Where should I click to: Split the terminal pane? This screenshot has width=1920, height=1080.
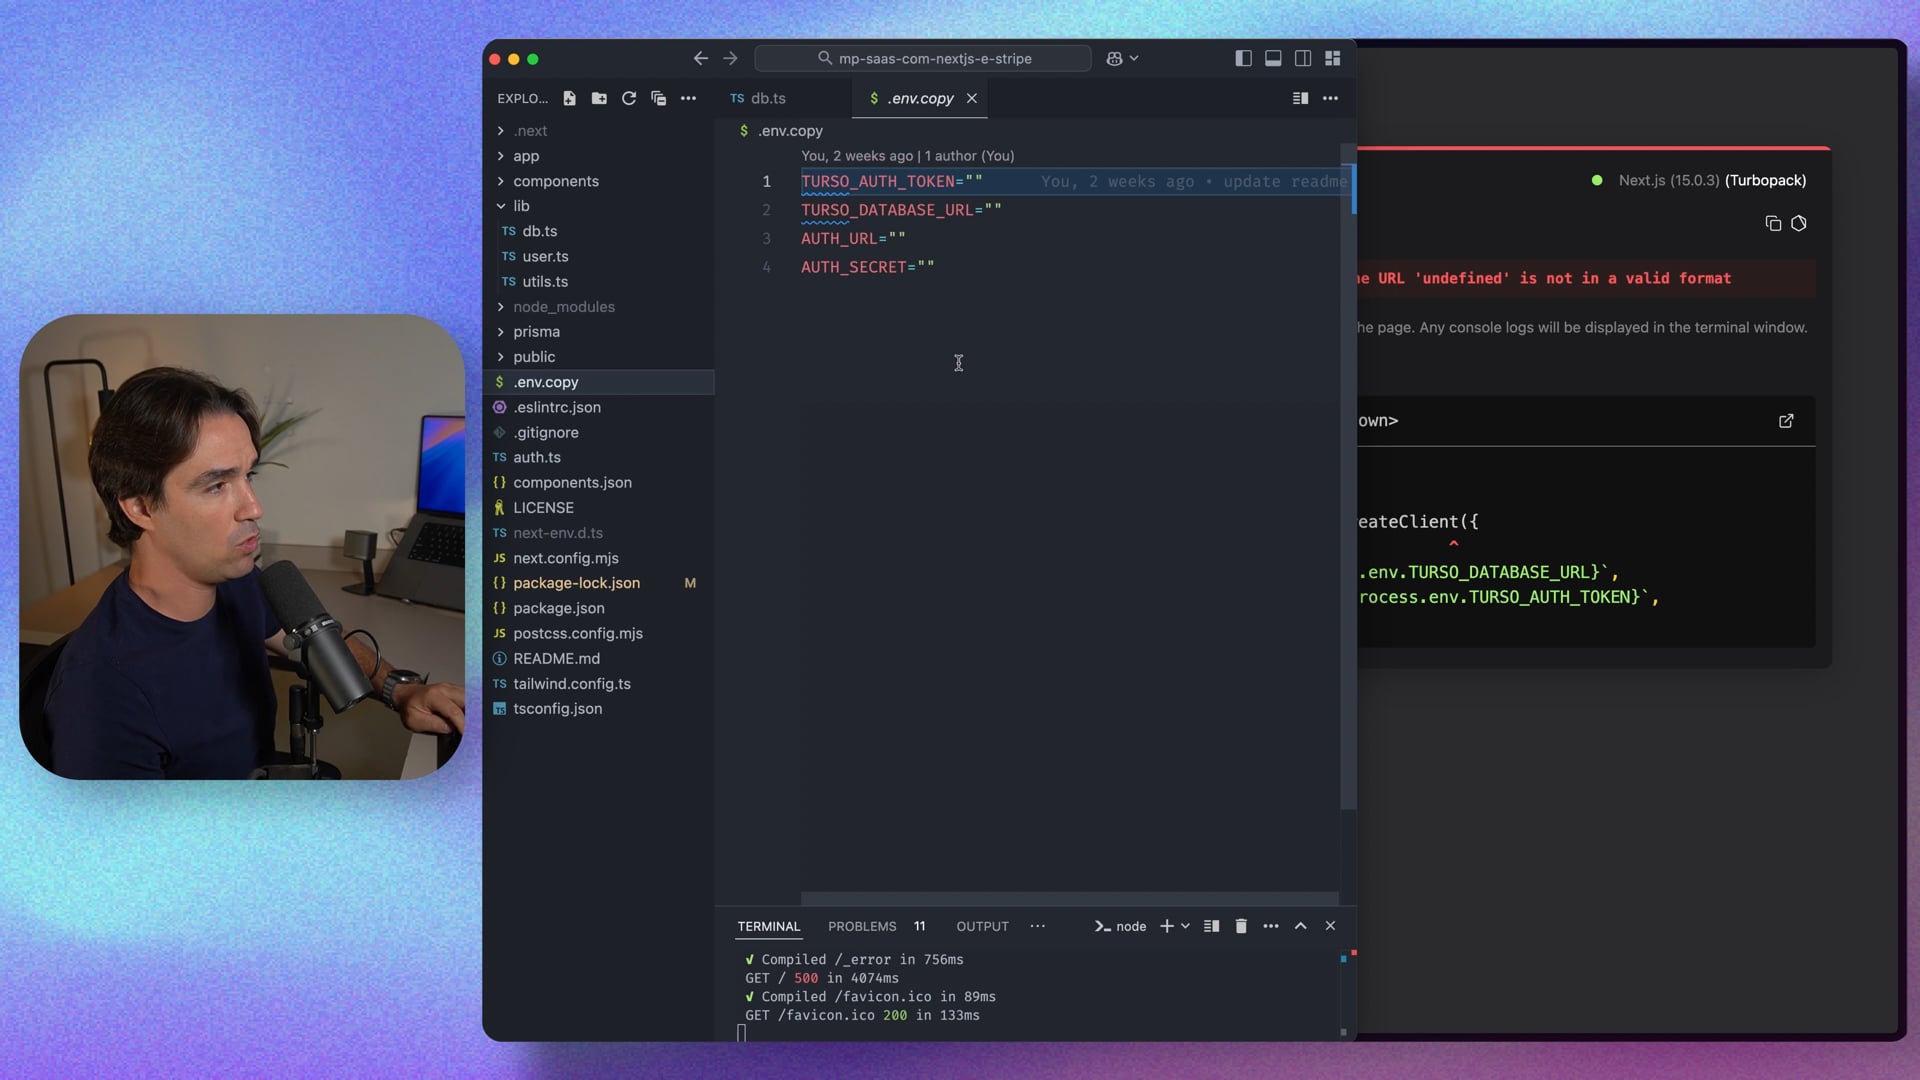pyautogui.click(x=1211, y=926)
